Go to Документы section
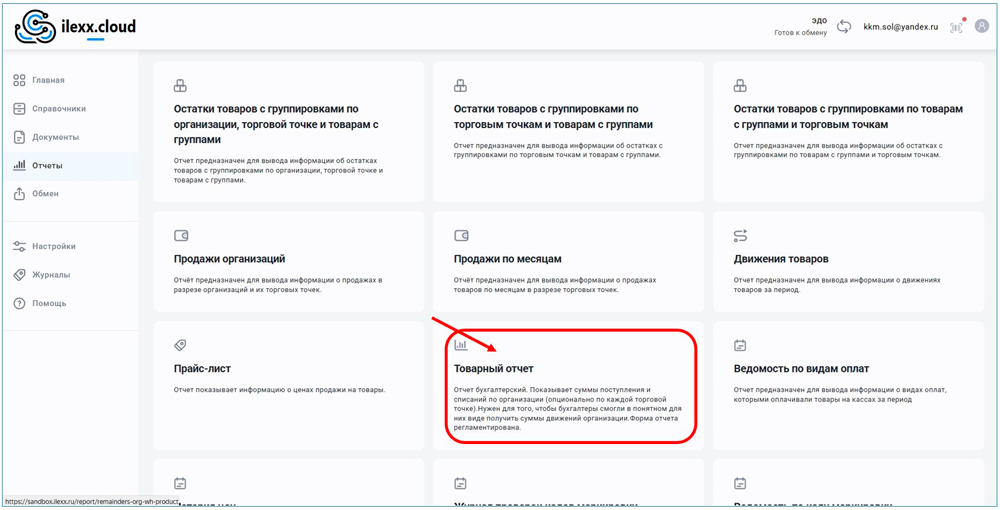Screen dimensions: 1000x510 [54, 137]
